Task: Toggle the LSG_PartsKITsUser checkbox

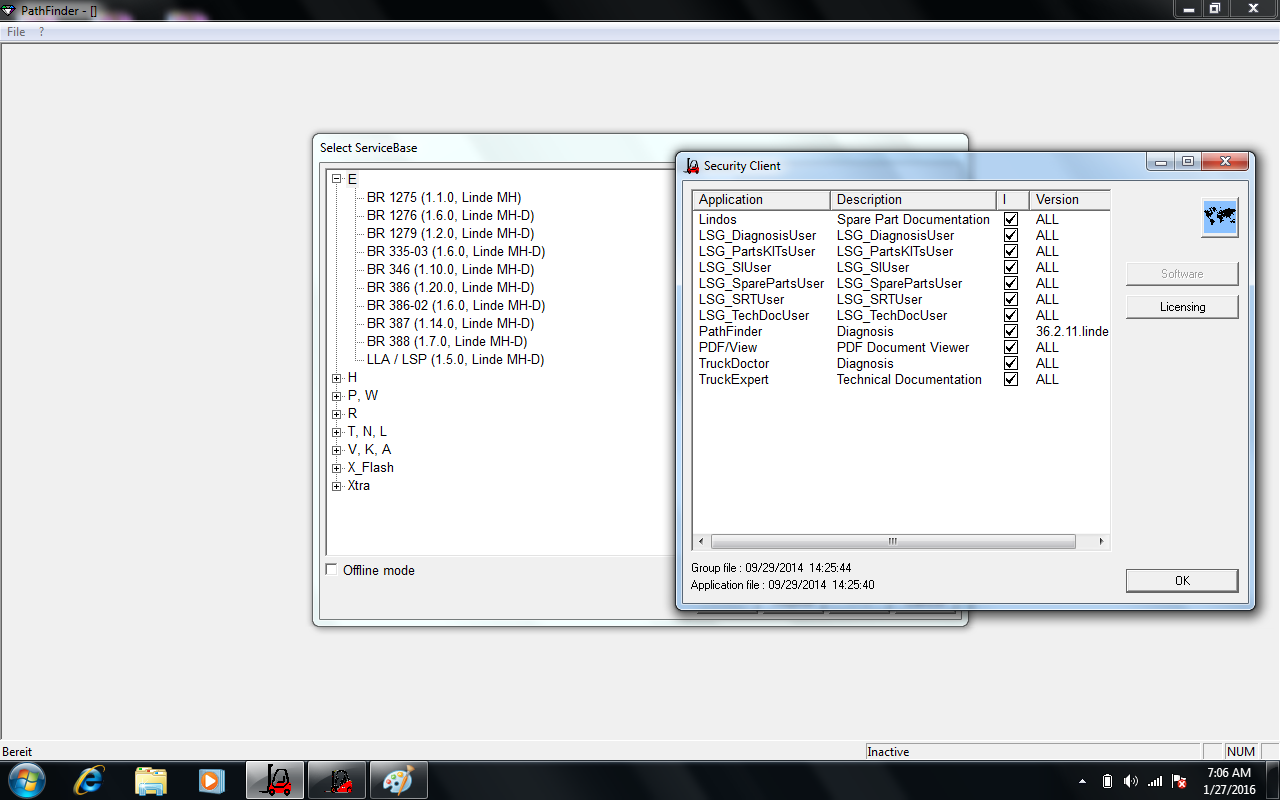Action: tap(1011, 251)
